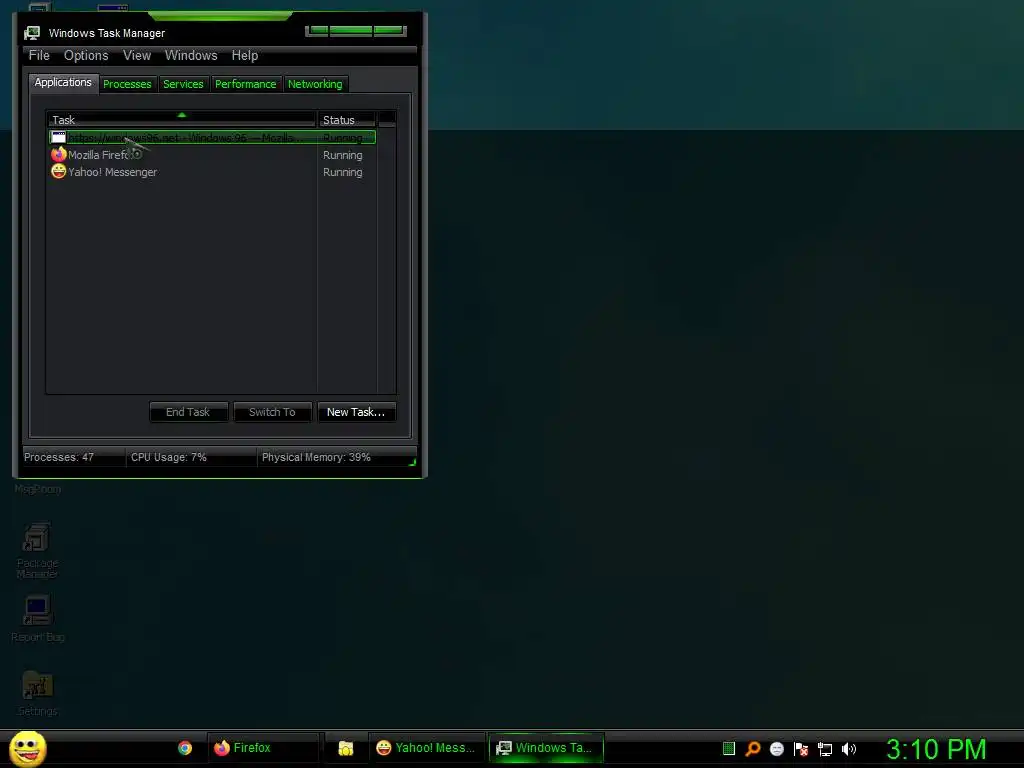Switch to the Networking tab
1024x768 pixels.
tap(315, 84)
